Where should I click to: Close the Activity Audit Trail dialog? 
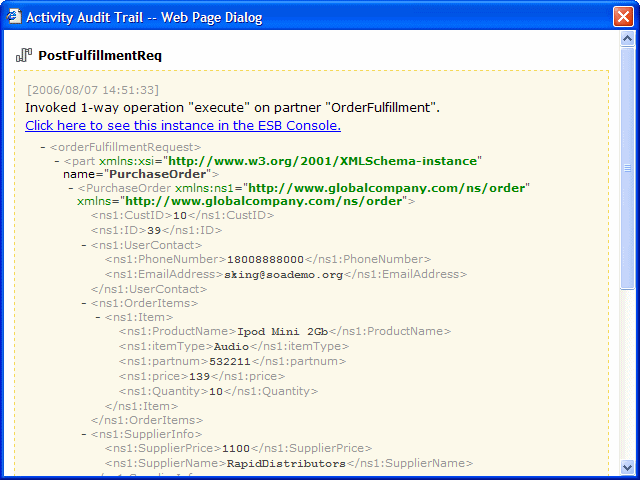(623, 17)
